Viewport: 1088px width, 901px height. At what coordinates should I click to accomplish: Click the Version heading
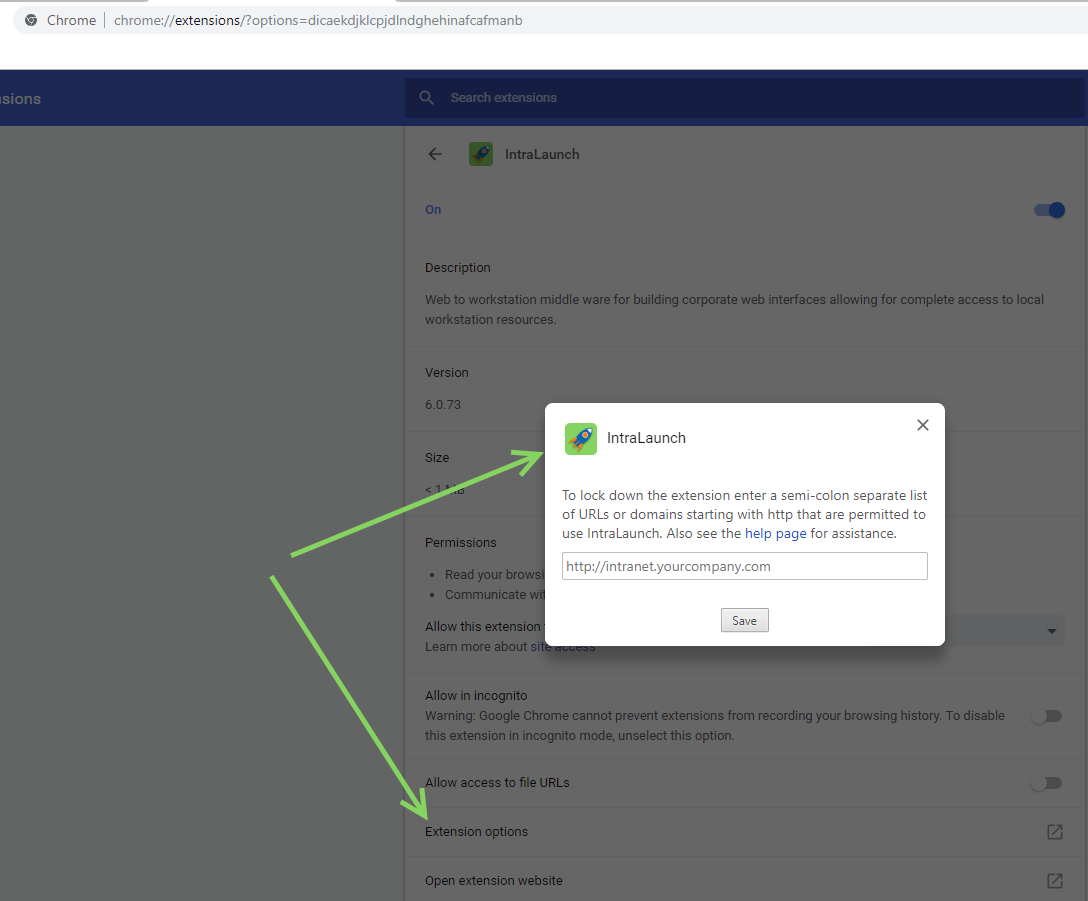447,373
